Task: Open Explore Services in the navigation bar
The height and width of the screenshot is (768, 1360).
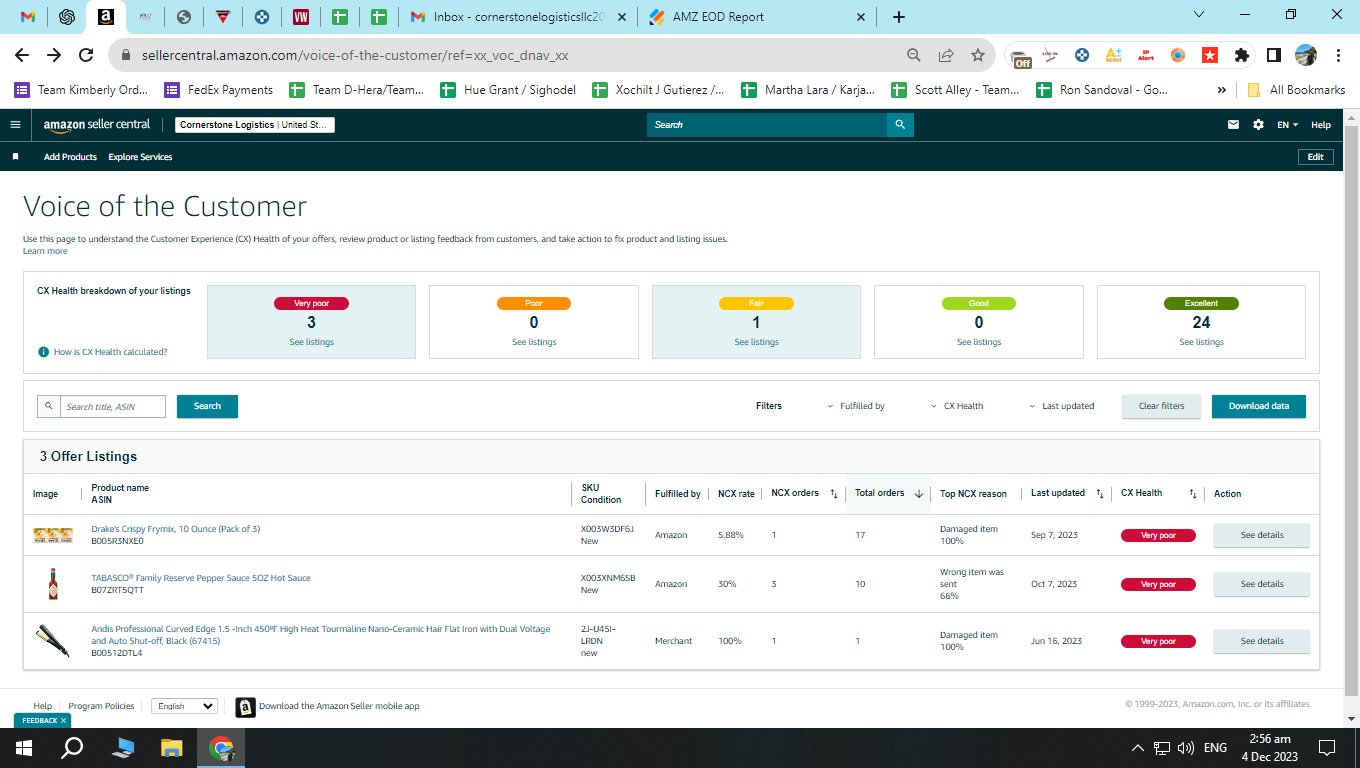Action: click(x=140, y=157)
